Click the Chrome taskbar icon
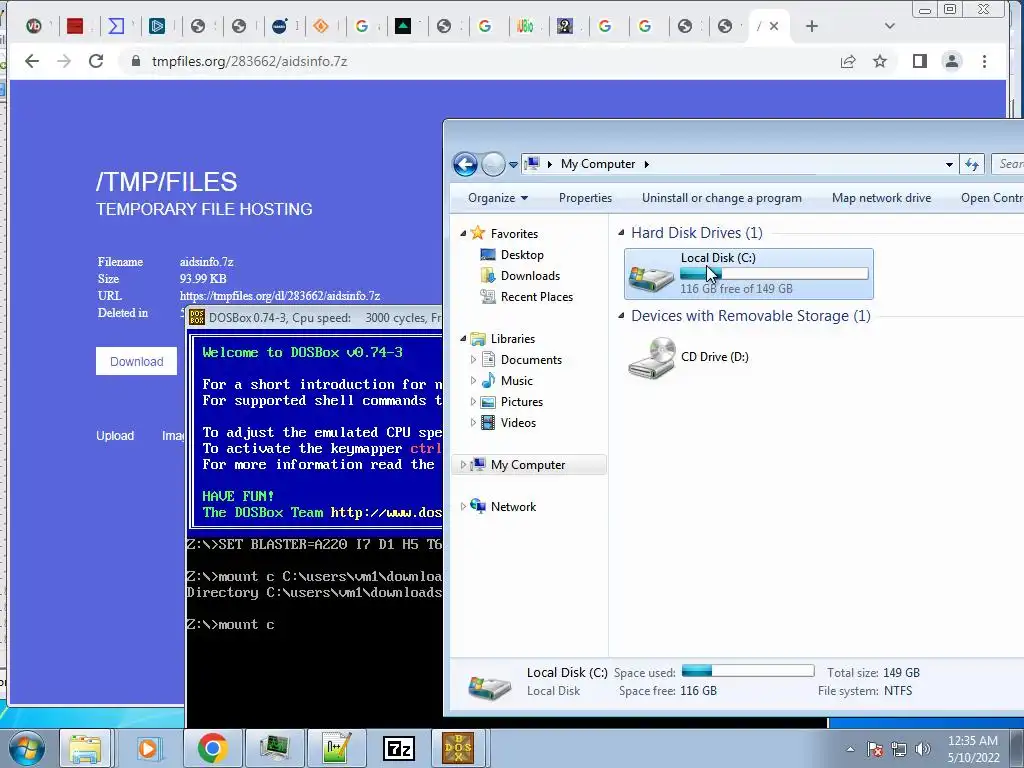The image size is (1024, 768). 212,748
